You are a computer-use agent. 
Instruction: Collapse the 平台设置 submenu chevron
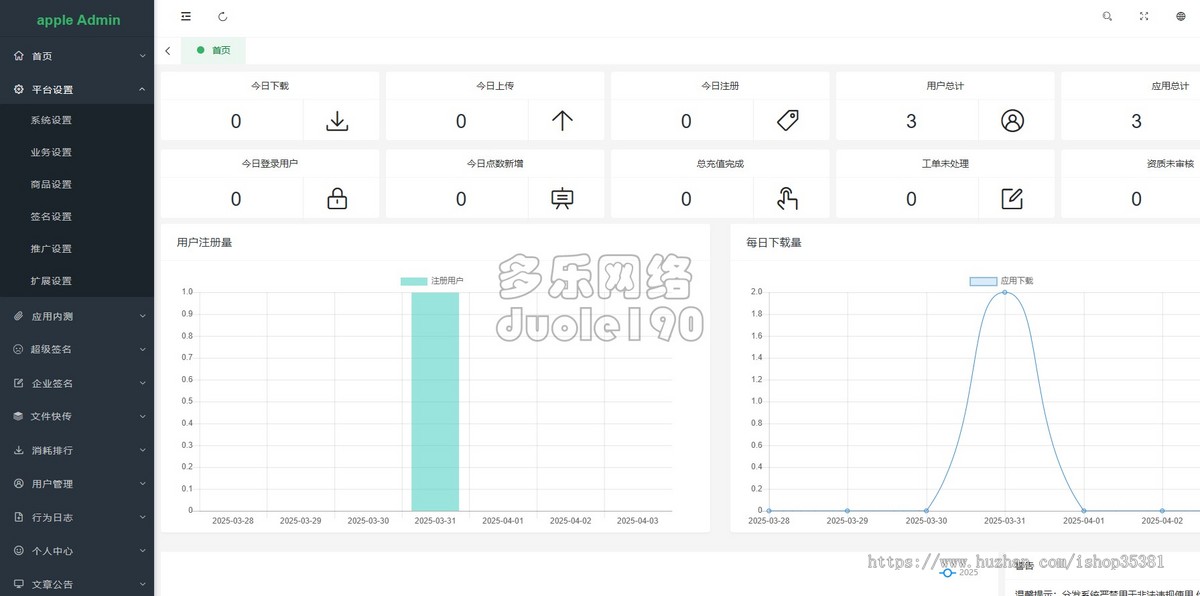142,89
